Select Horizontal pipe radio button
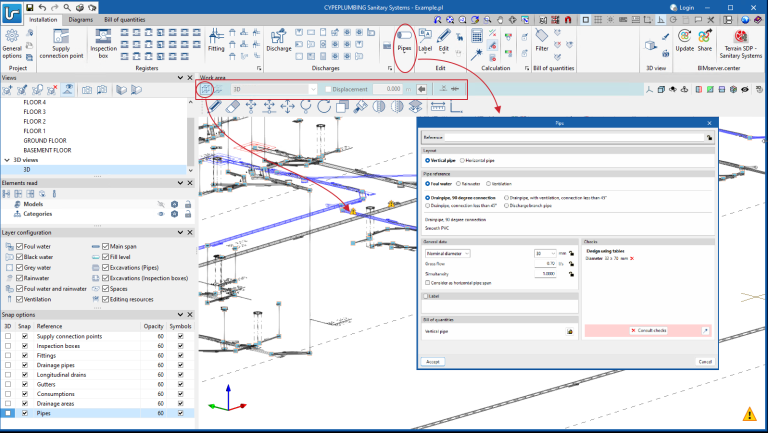 (462, 161)
